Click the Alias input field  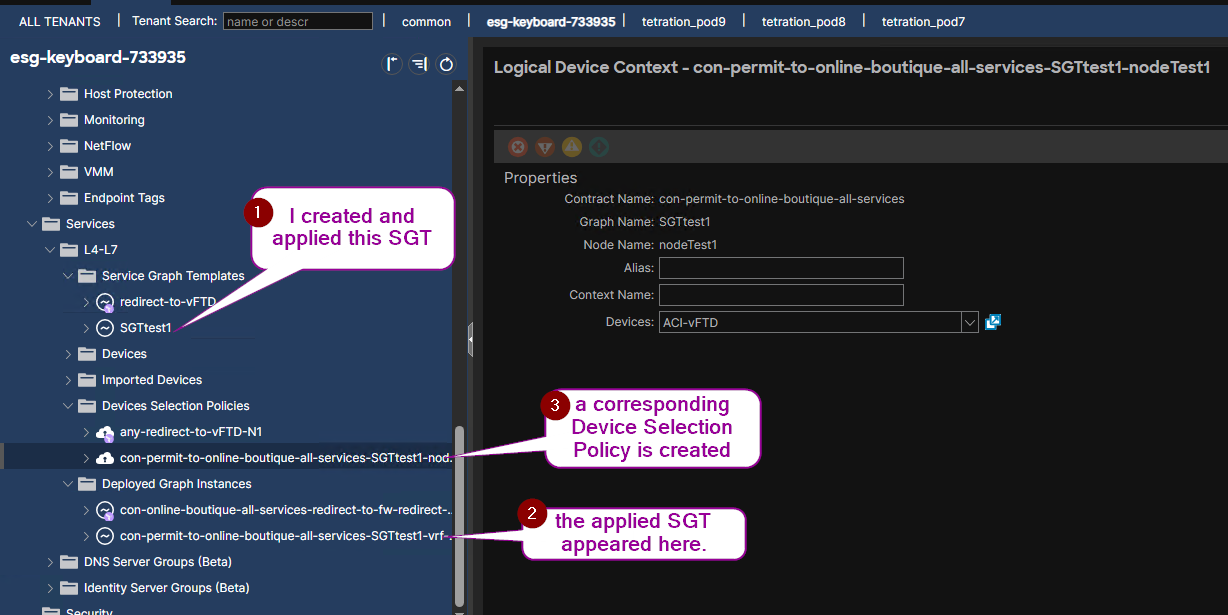click(x=781, y=268)
